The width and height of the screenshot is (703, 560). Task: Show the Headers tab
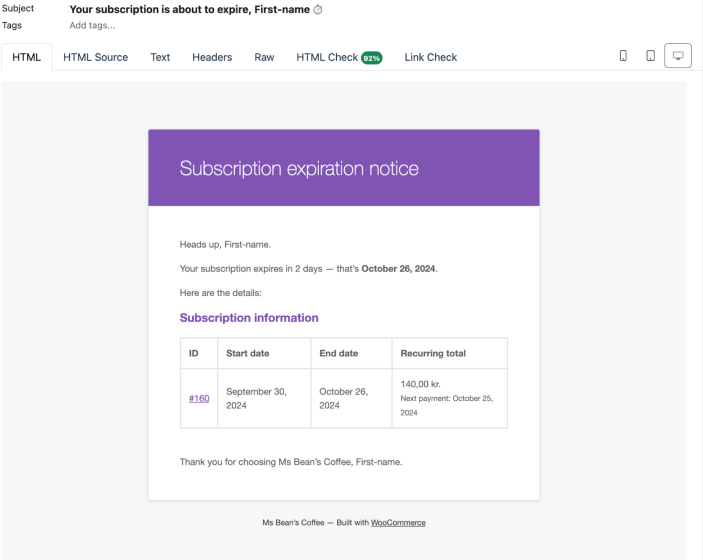(212, 57)
